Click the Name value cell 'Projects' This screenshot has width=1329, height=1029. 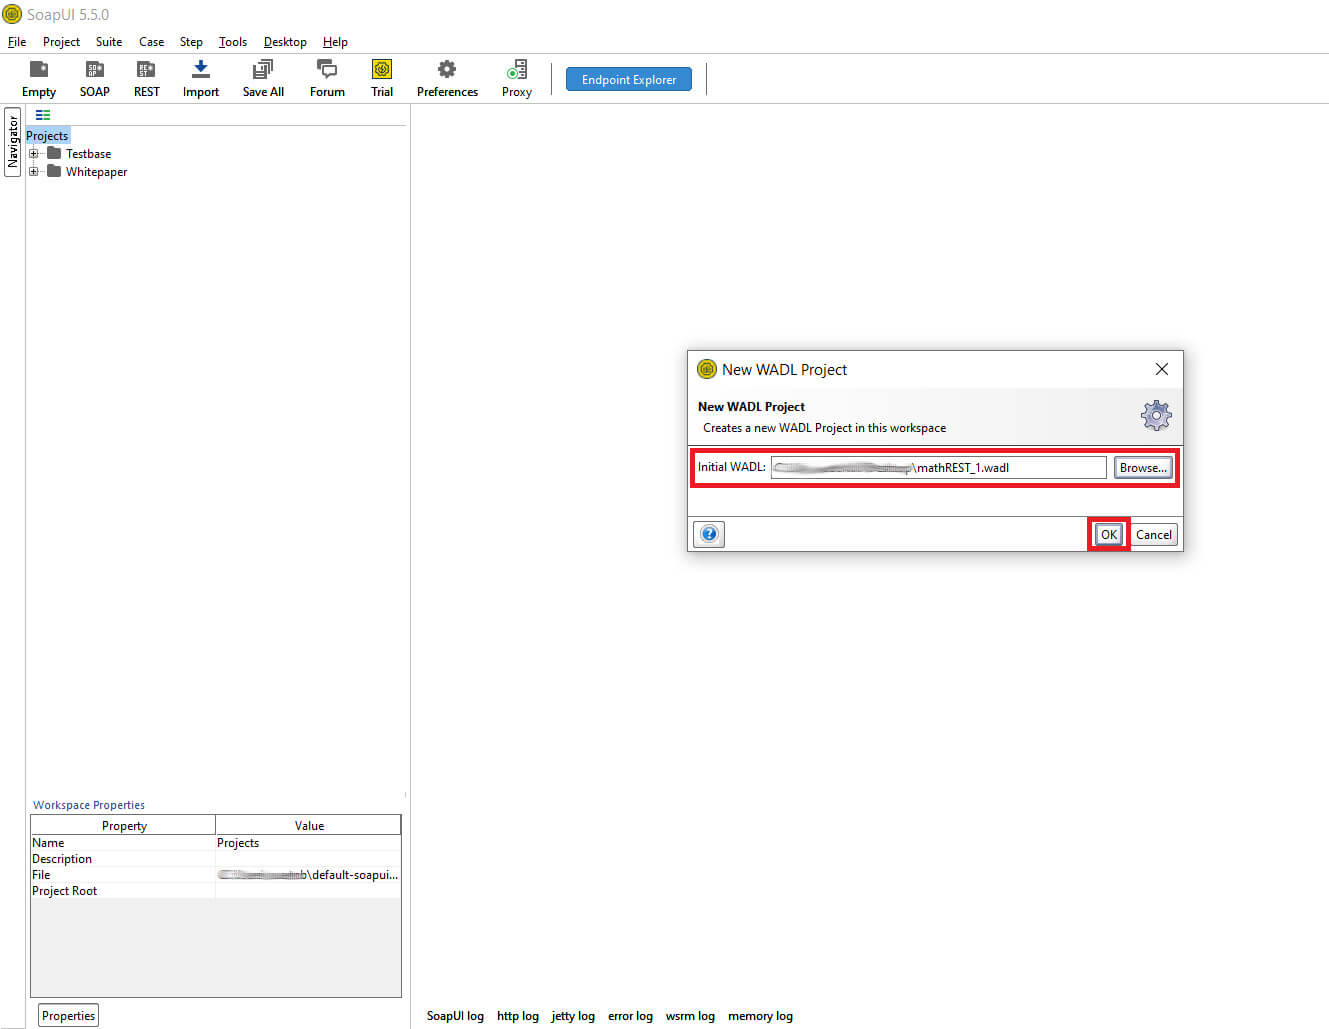click(308, 842)
